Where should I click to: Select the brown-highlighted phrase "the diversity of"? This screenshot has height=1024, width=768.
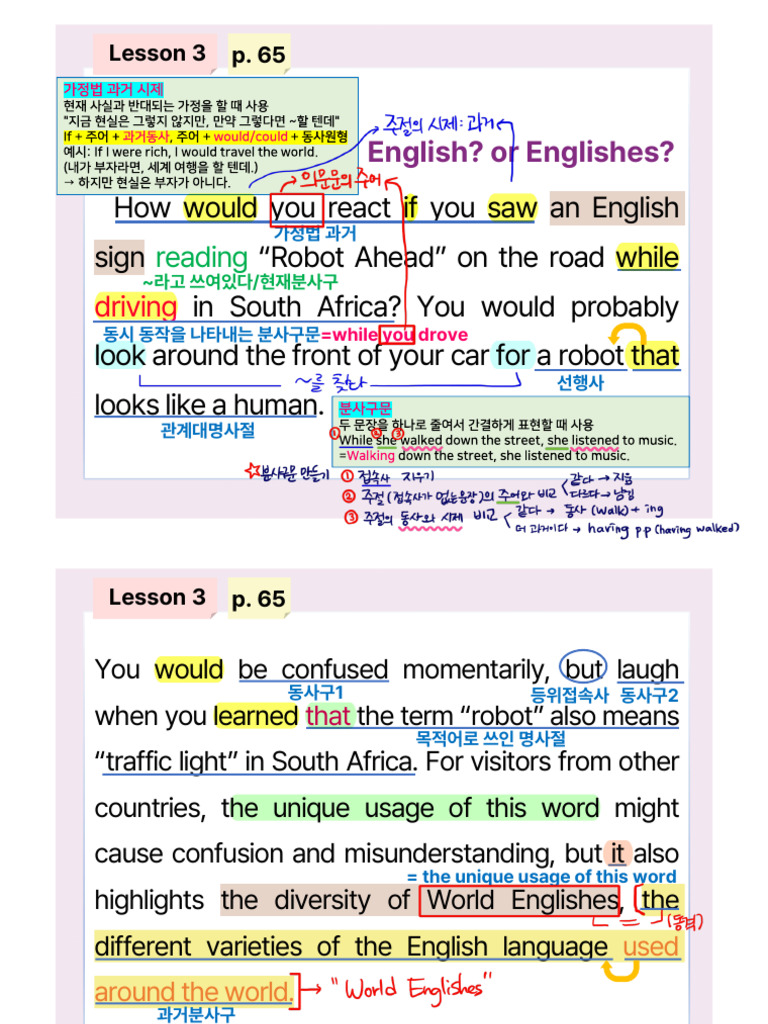pos(316,901)
